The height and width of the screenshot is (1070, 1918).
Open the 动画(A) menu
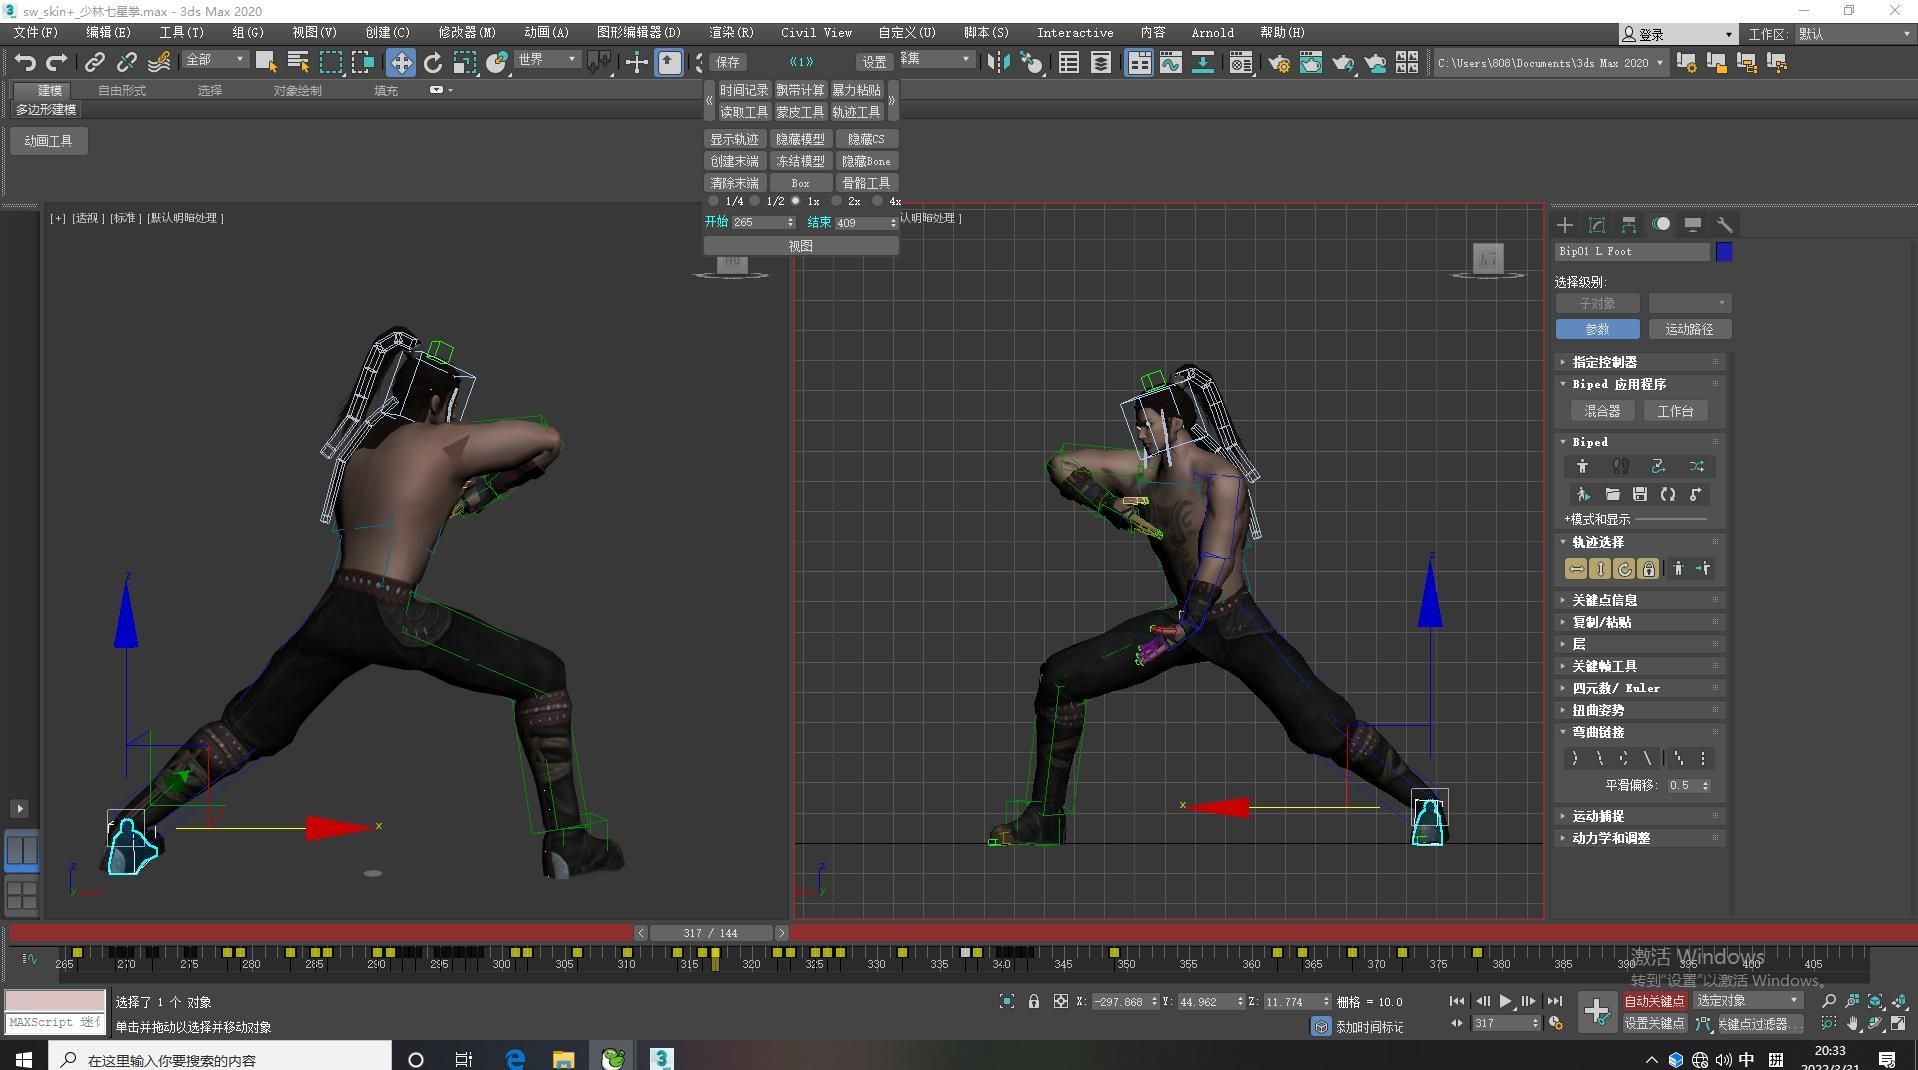tap(546, 32)
